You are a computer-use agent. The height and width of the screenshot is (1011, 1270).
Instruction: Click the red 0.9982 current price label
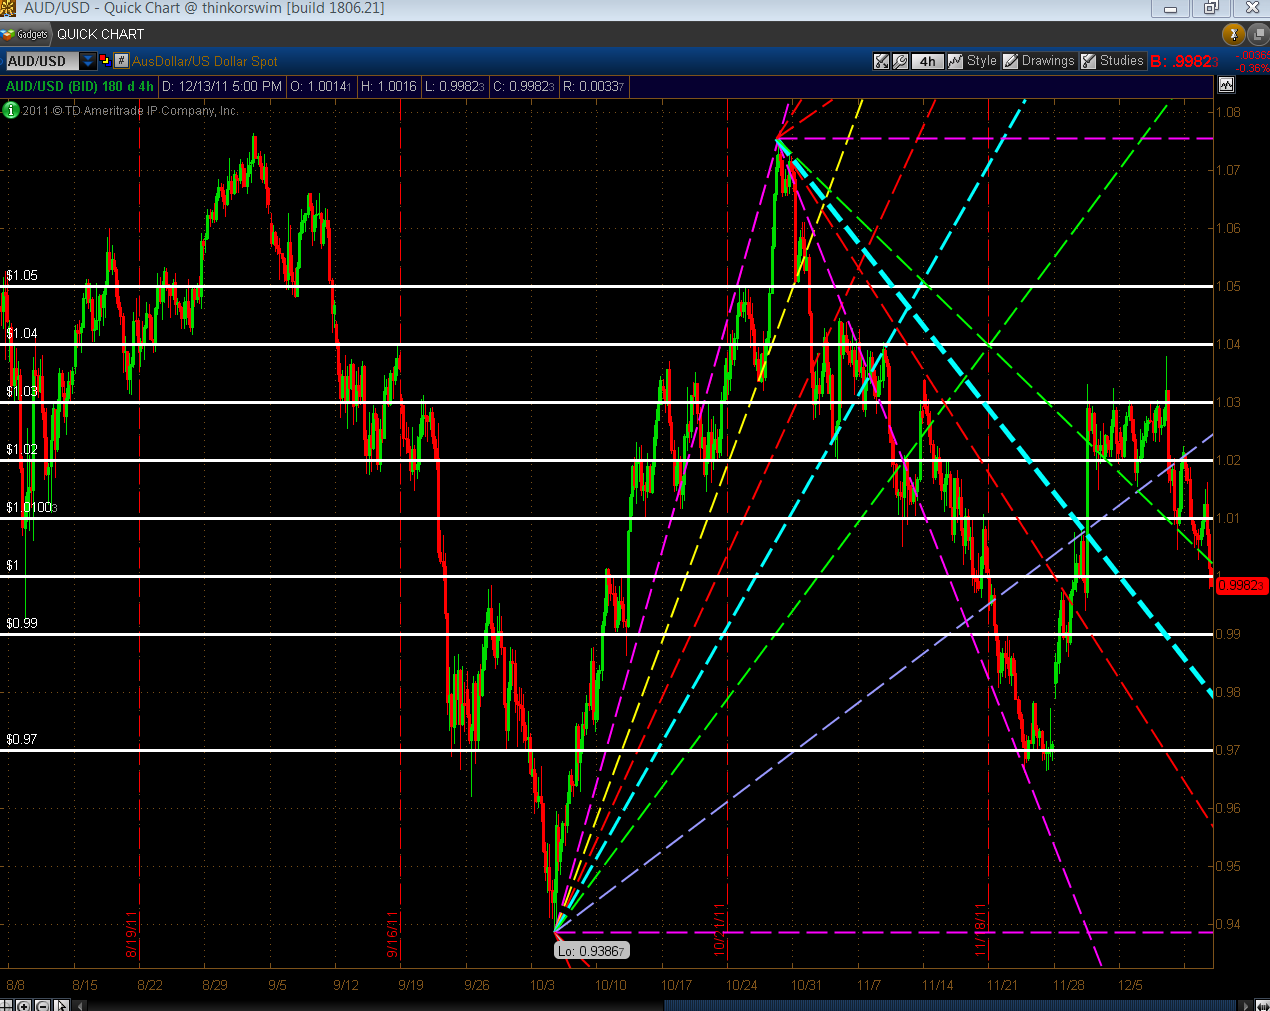[1241, 585]
